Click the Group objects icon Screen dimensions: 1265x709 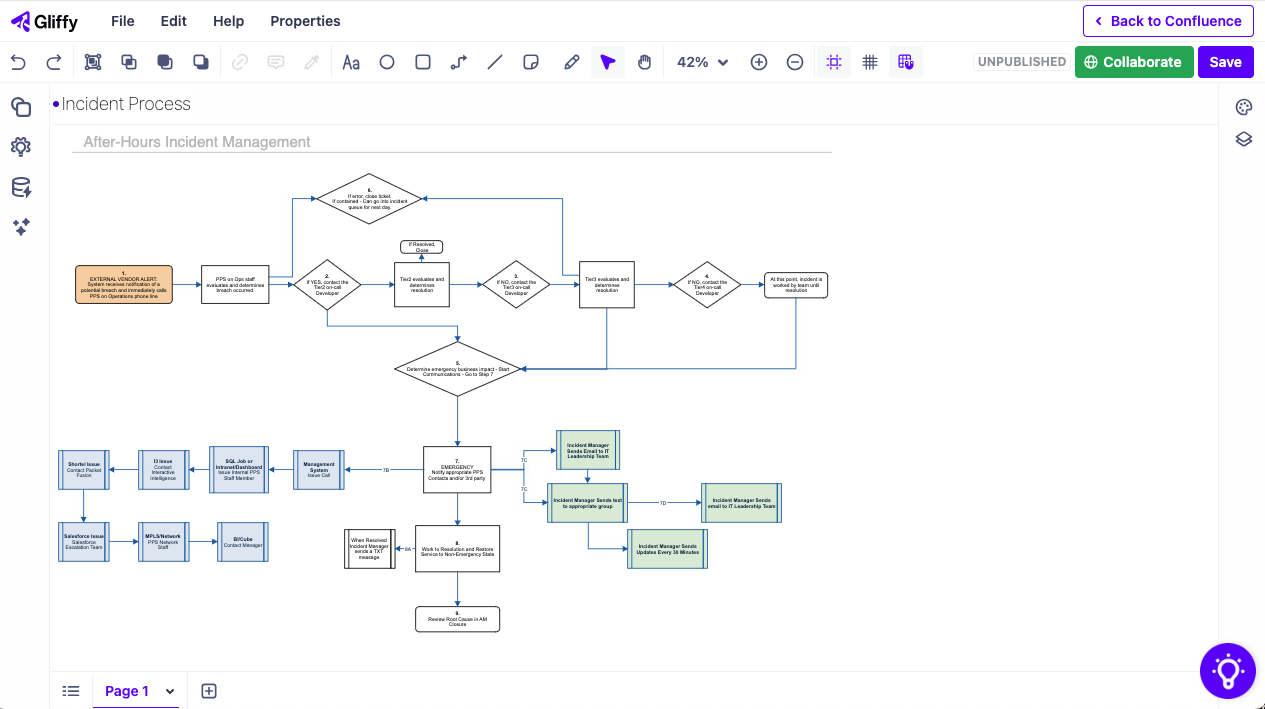93,62
